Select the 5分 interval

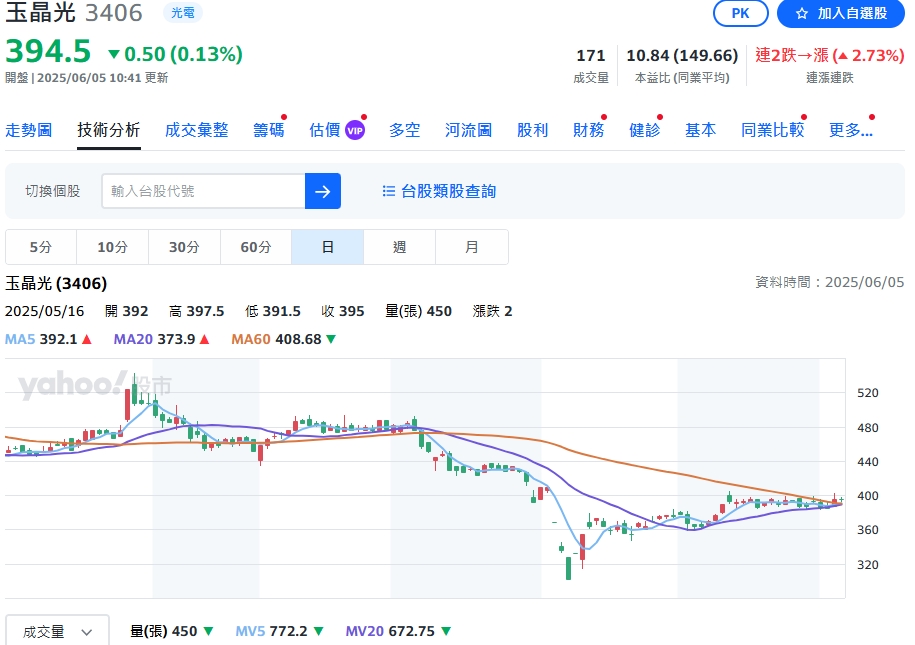coord(41,247)
